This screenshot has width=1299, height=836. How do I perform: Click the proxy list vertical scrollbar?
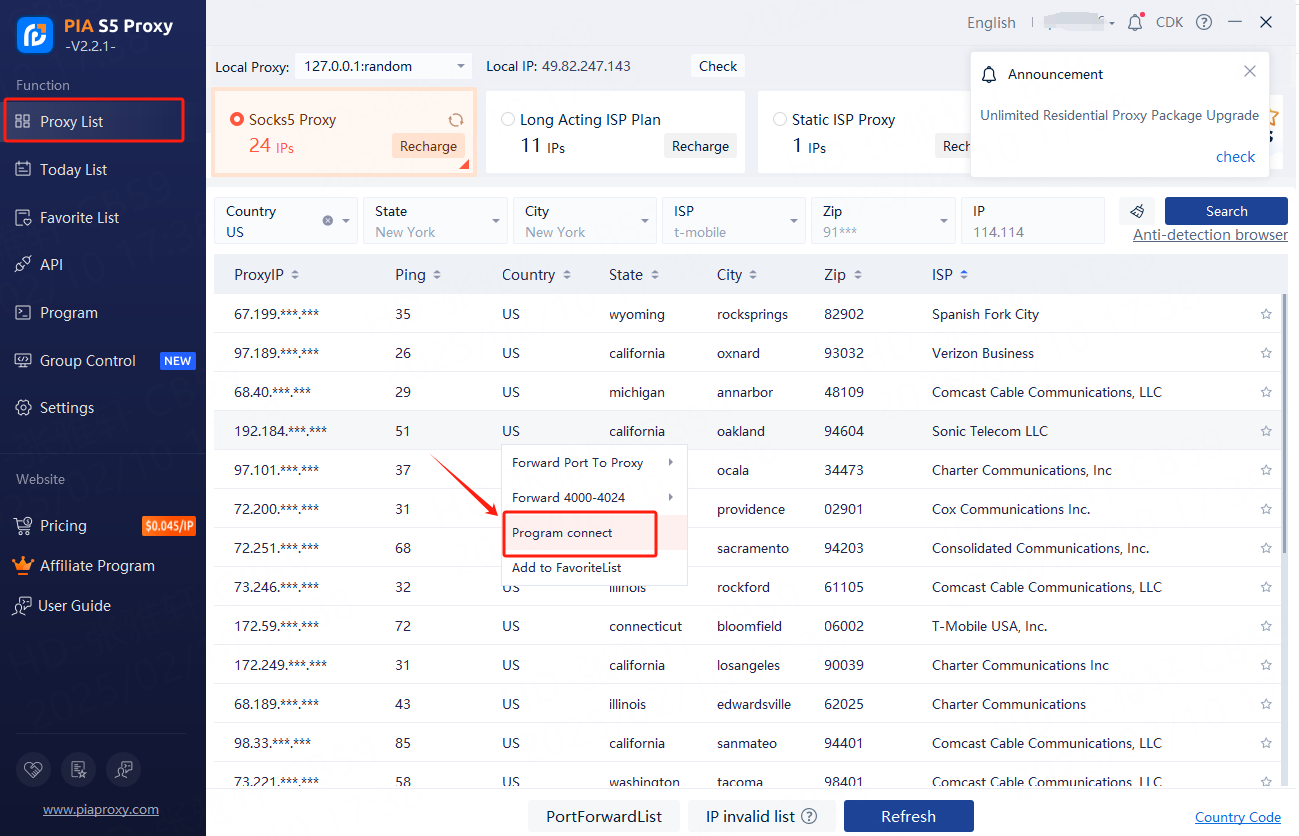click(1284, 420)
